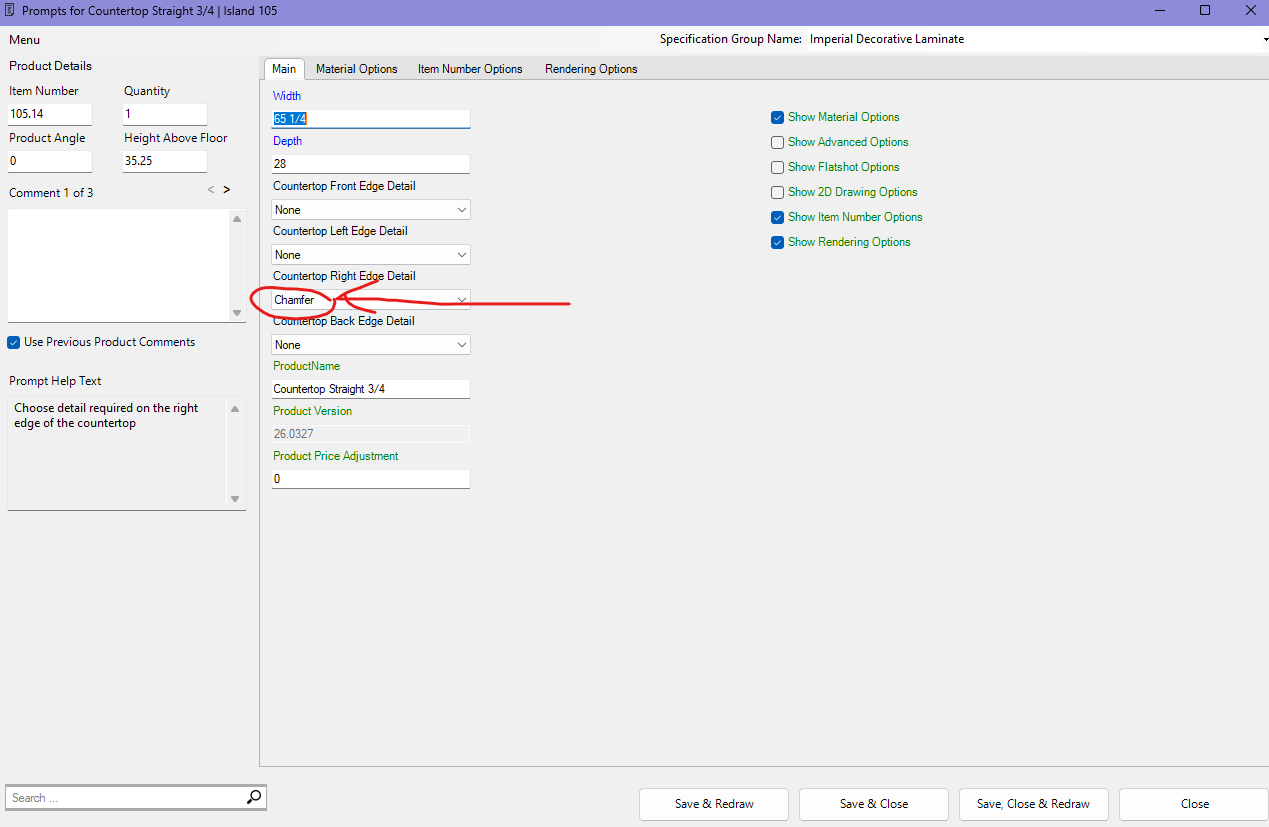Select the Main tab
Screen dimensions: 1269x827
coord(284,69)
